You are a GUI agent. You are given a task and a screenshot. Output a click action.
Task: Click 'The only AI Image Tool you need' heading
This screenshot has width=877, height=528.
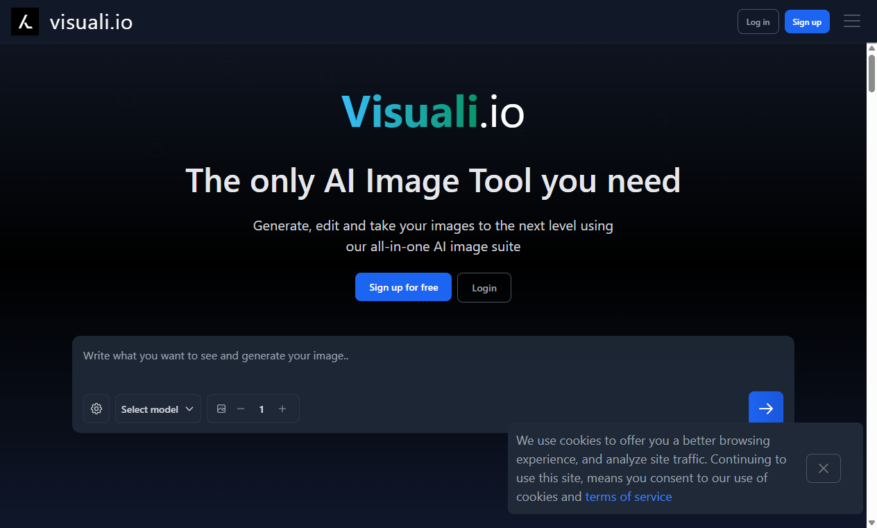pos(433,181)
